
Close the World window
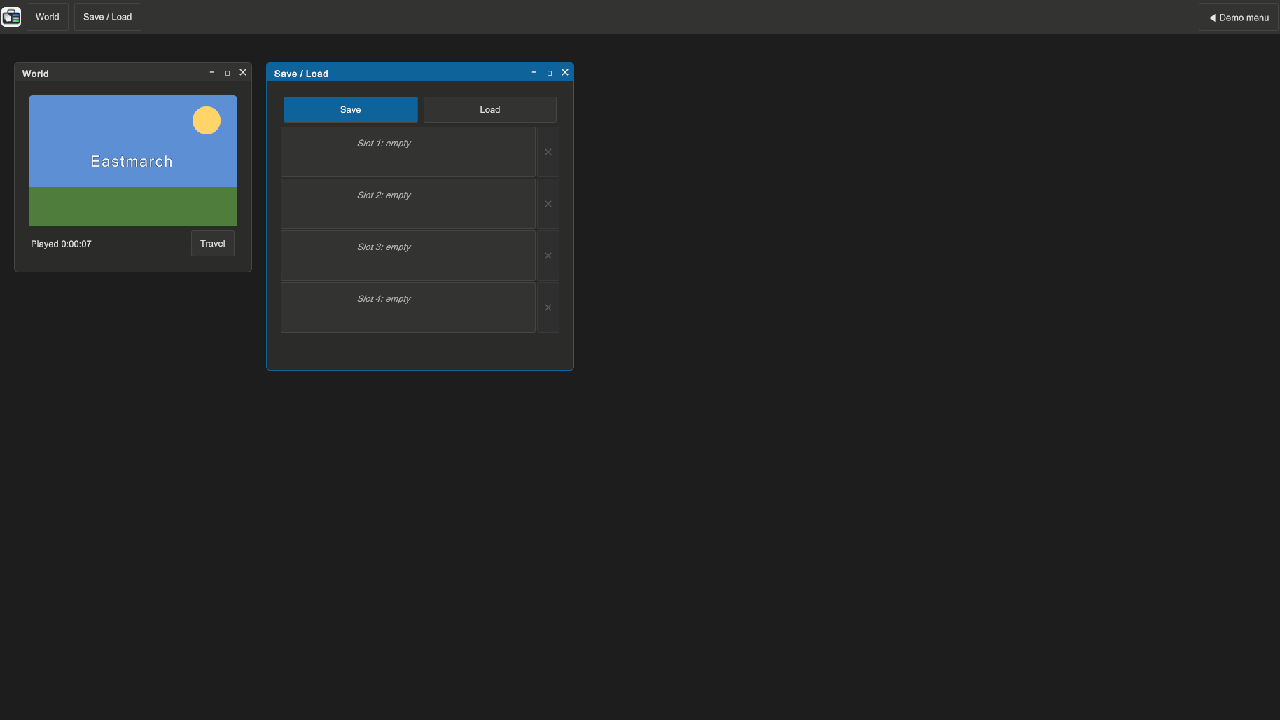tap(242, 73)
